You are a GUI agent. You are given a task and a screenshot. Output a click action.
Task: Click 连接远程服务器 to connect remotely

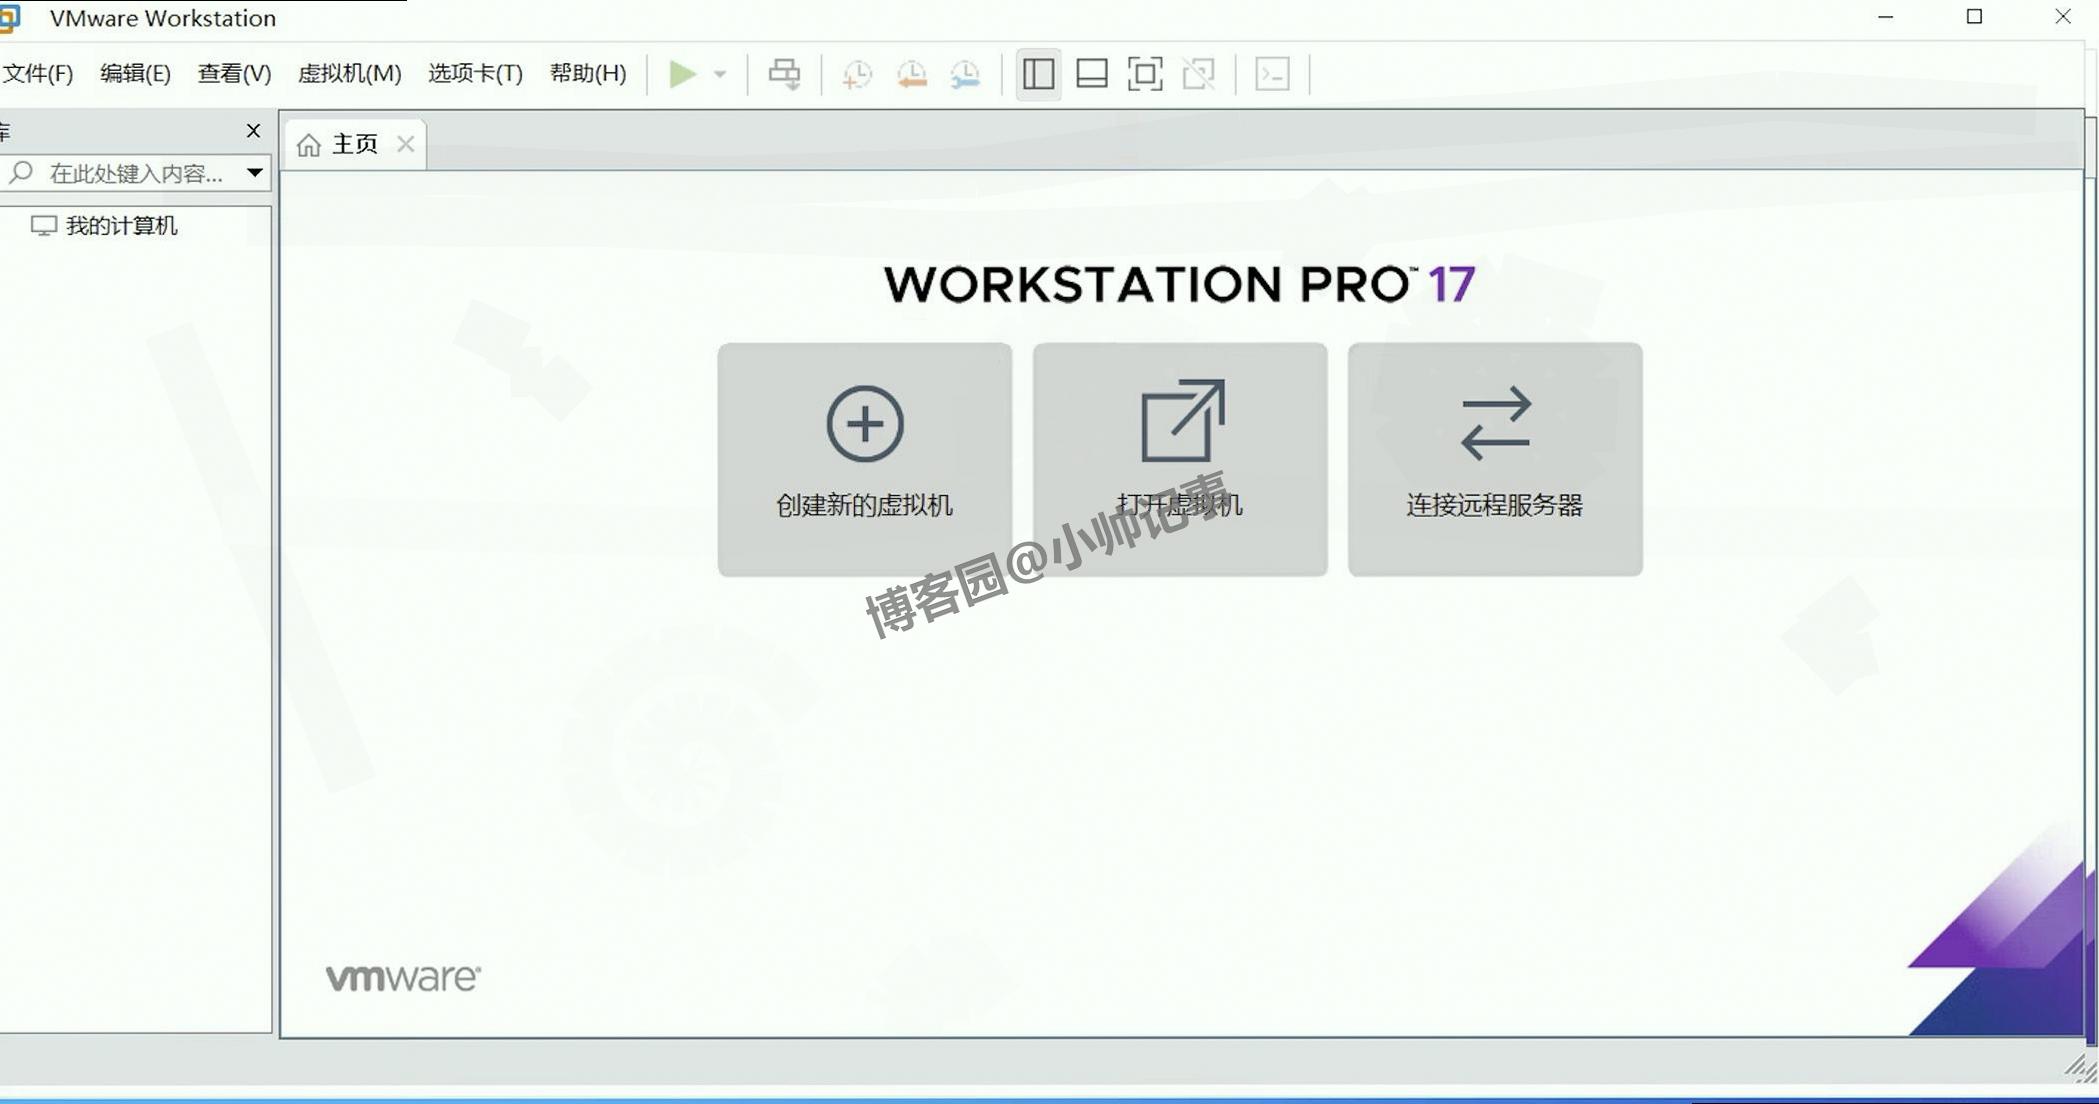[1493, 460]
